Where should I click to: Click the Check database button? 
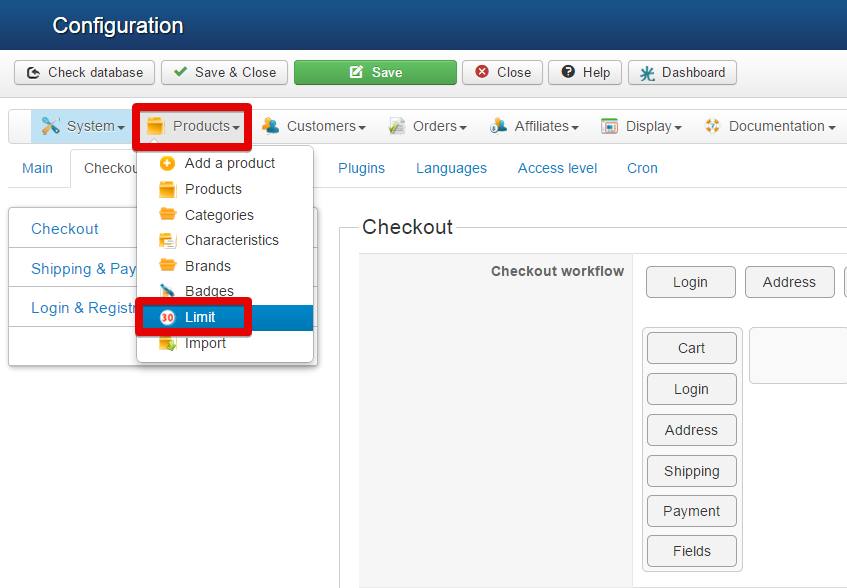(84, 72)
